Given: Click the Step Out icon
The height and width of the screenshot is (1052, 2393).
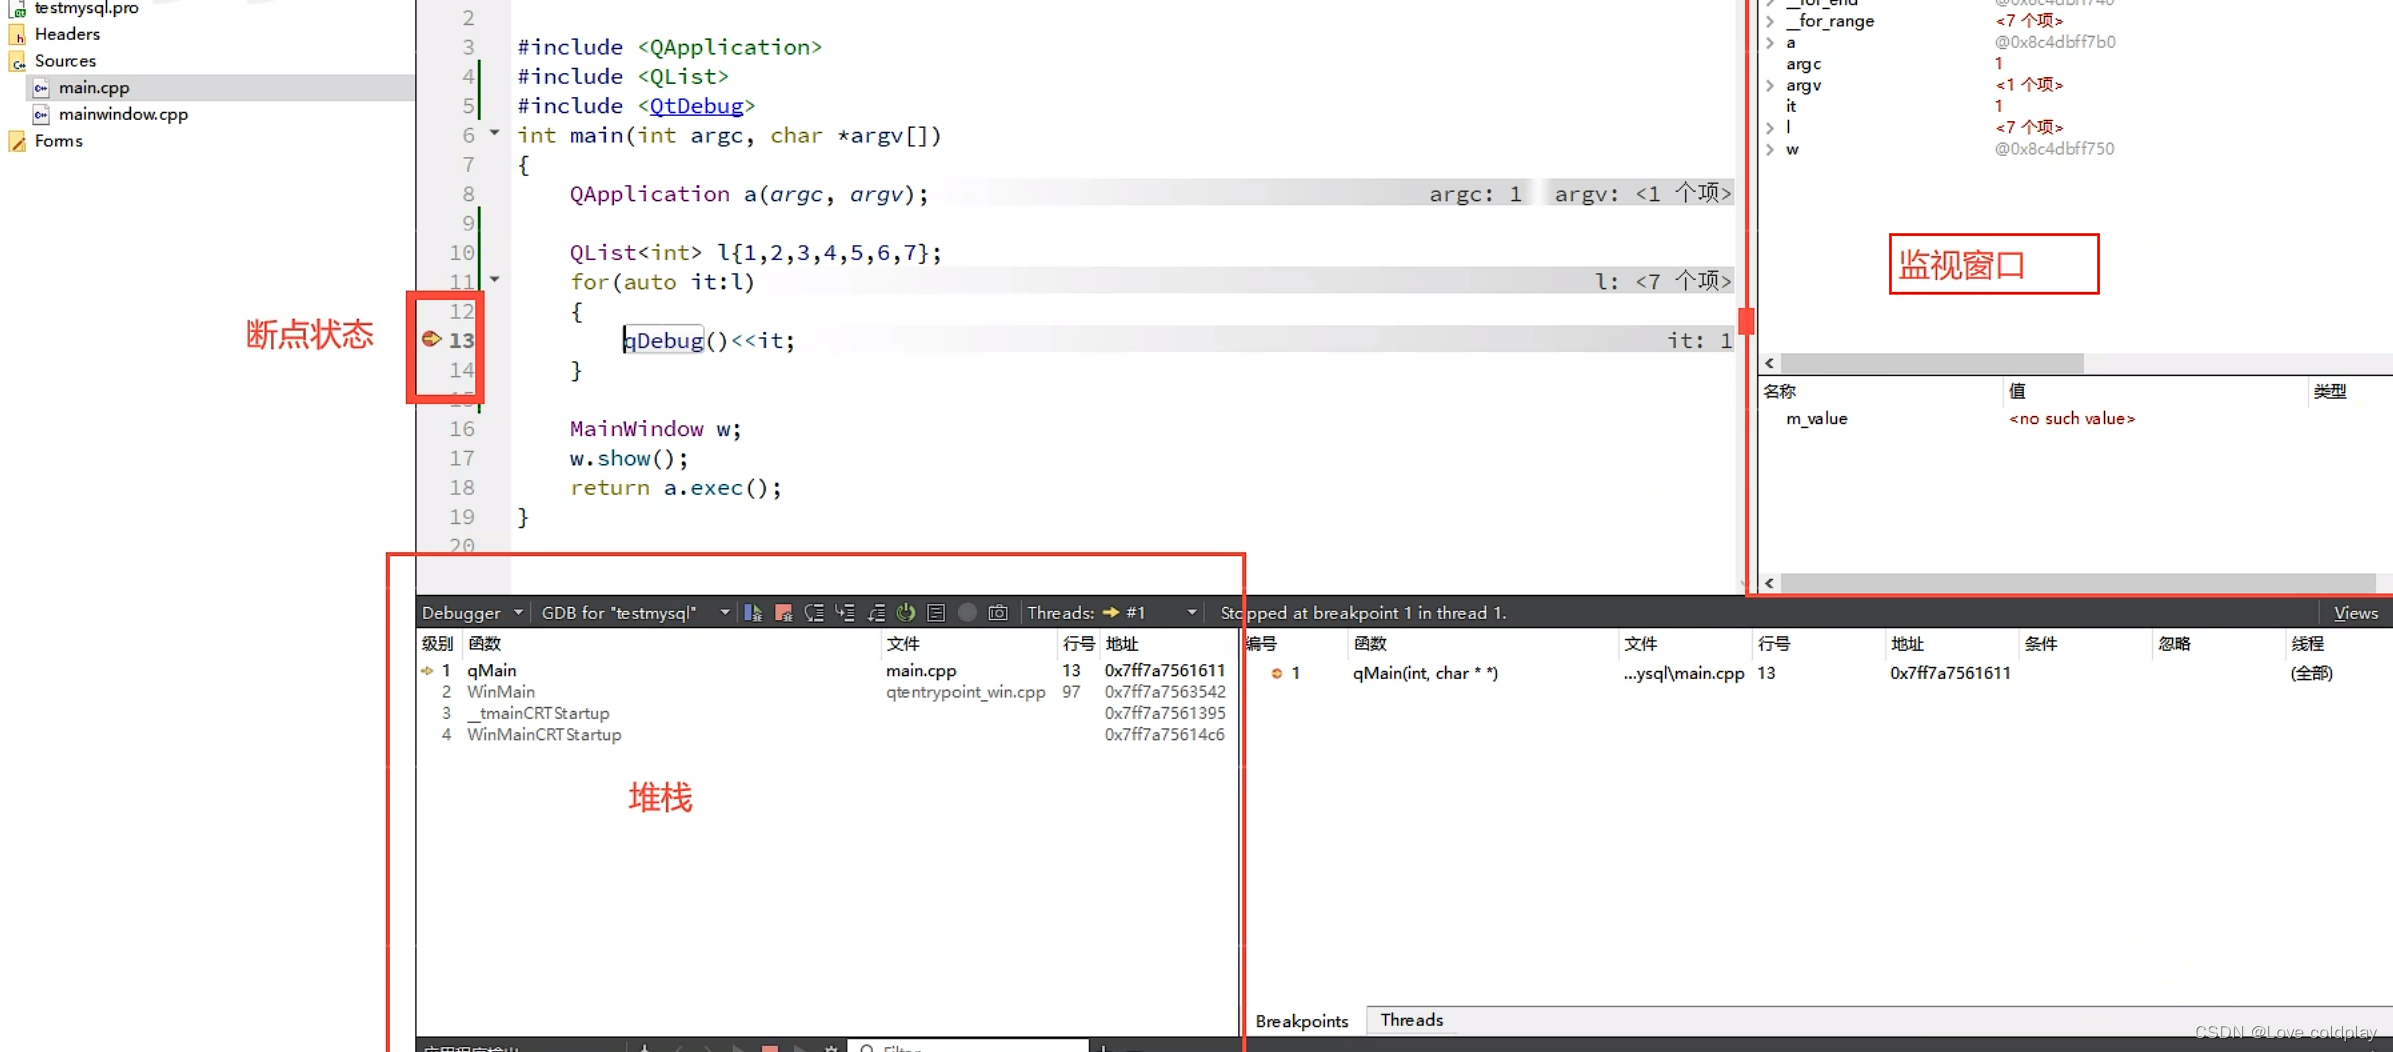Looking at the screenshot, I should pyautogui.click(x=876, y=613).
